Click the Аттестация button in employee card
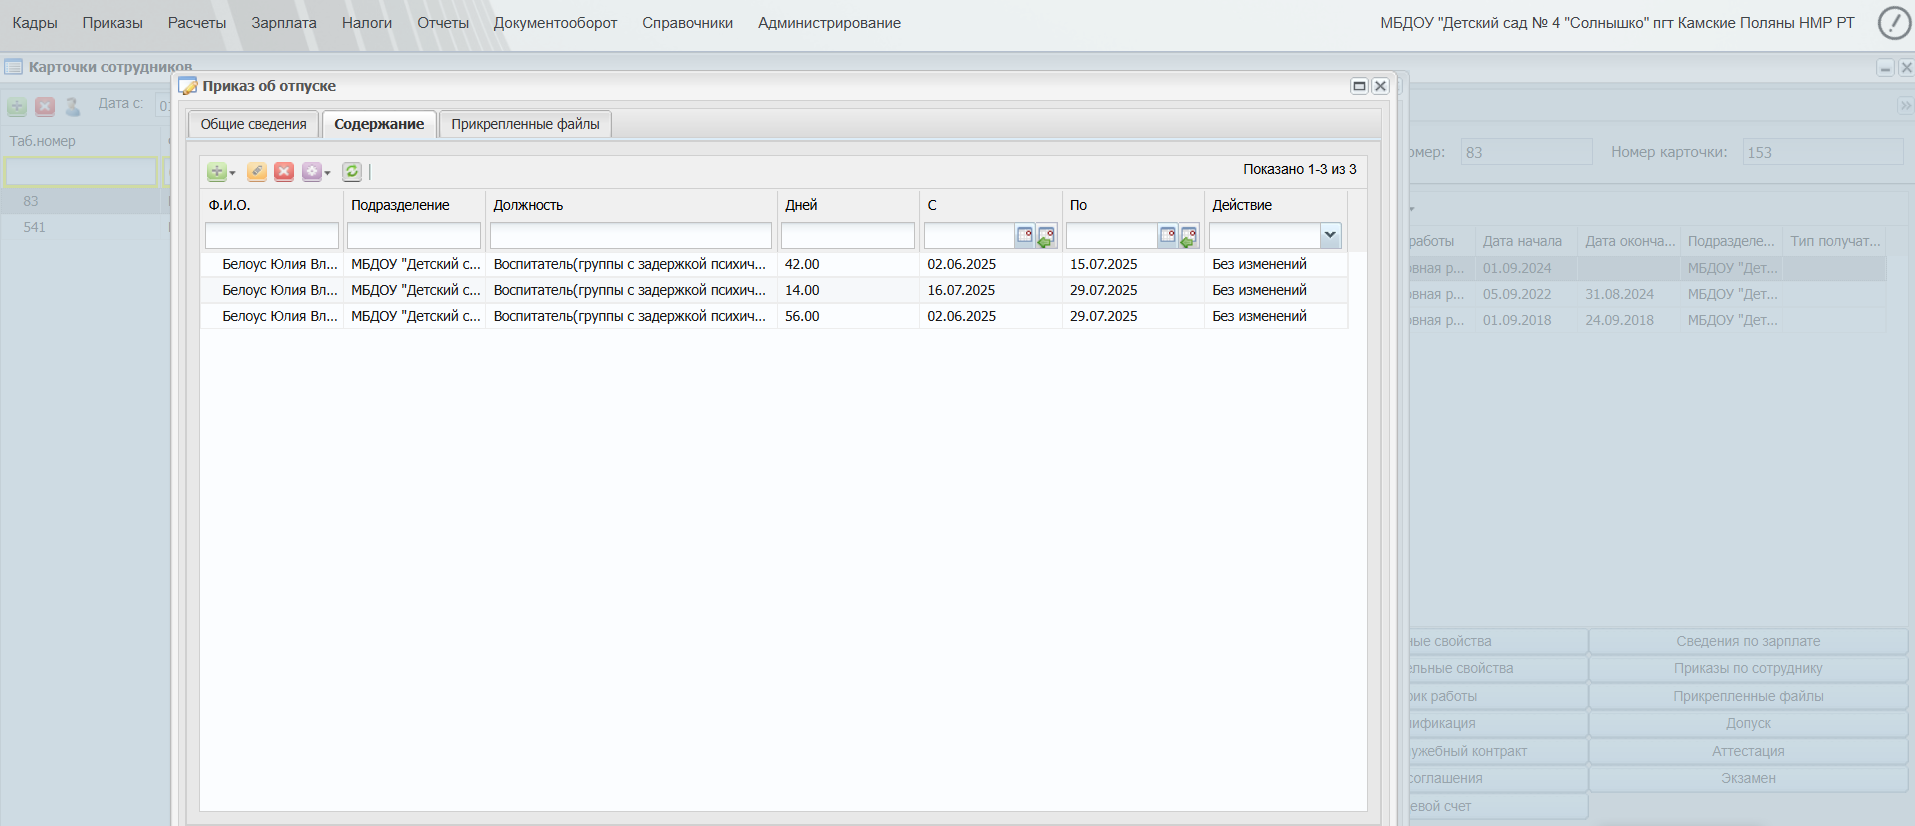Image resolution: width=1915 pixels, height=826 pixels. click(1748, 751)
